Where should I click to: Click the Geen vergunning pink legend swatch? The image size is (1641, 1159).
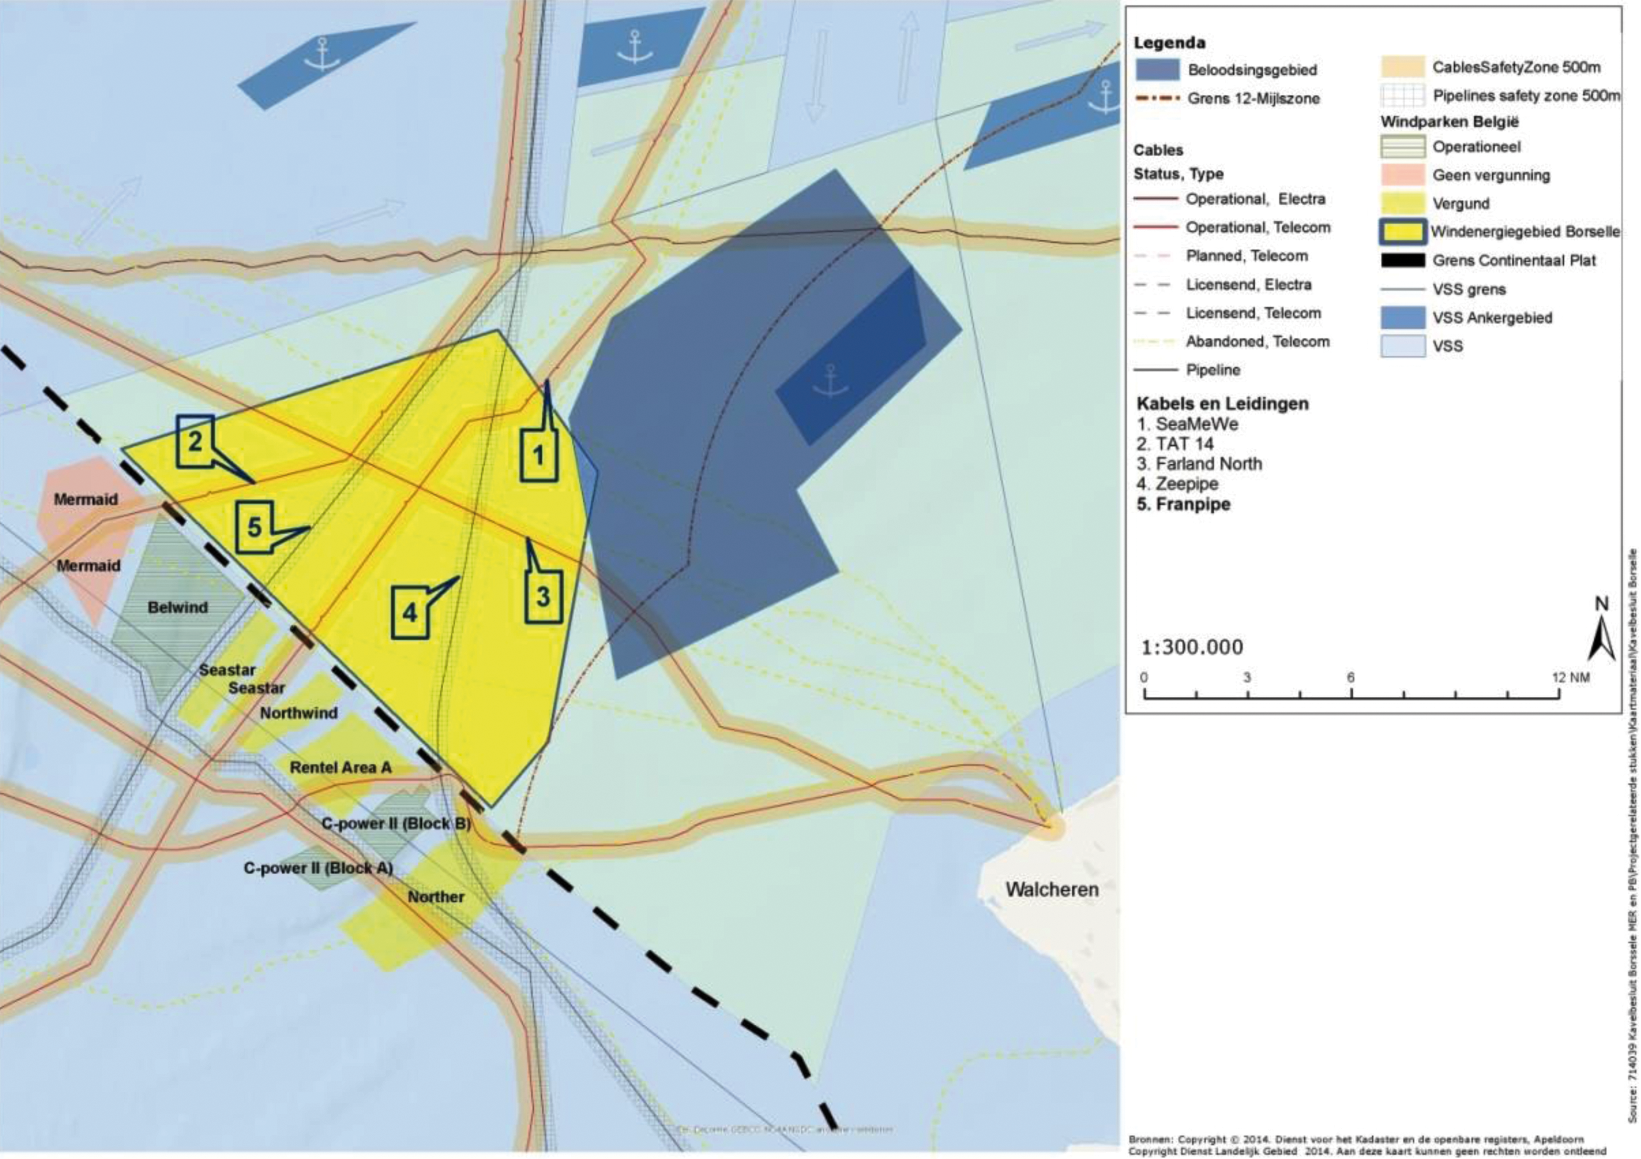click(1402, 174)
